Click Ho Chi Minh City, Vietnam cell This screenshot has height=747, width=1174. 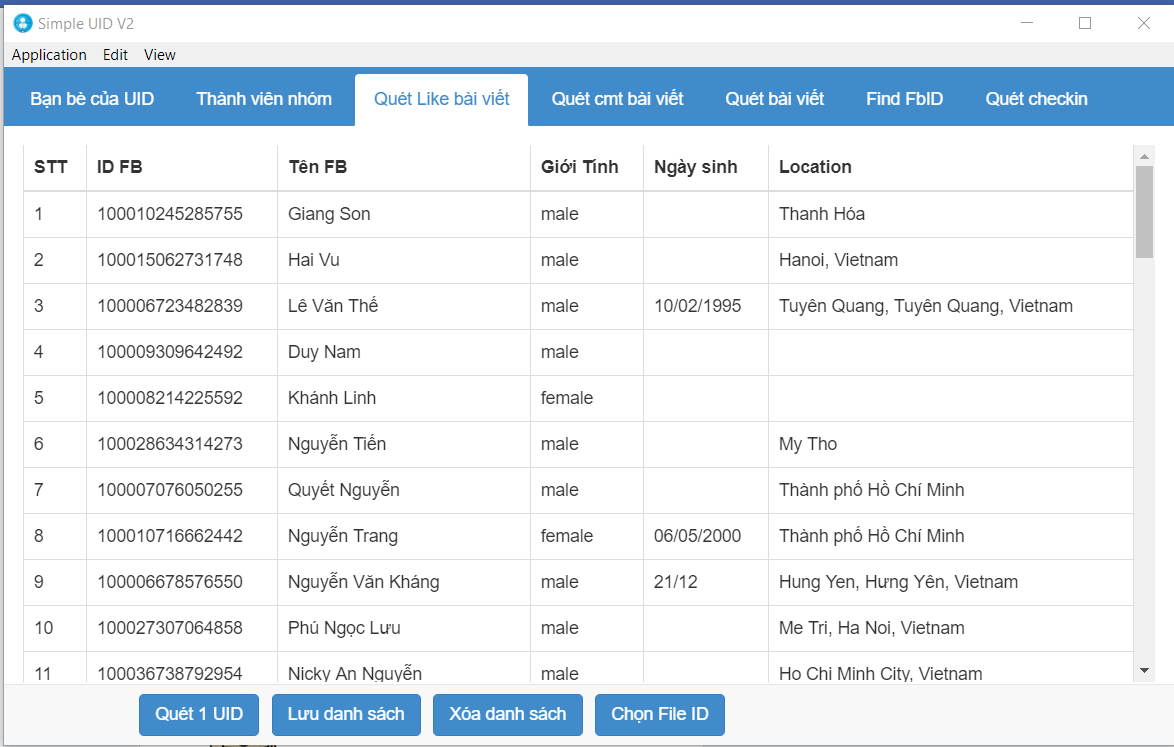click(951, 668)
